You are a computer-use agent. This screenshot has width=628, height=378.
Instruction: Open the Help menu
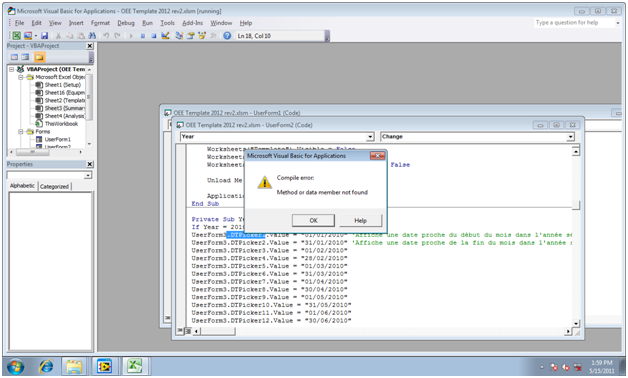click(246, 23)
